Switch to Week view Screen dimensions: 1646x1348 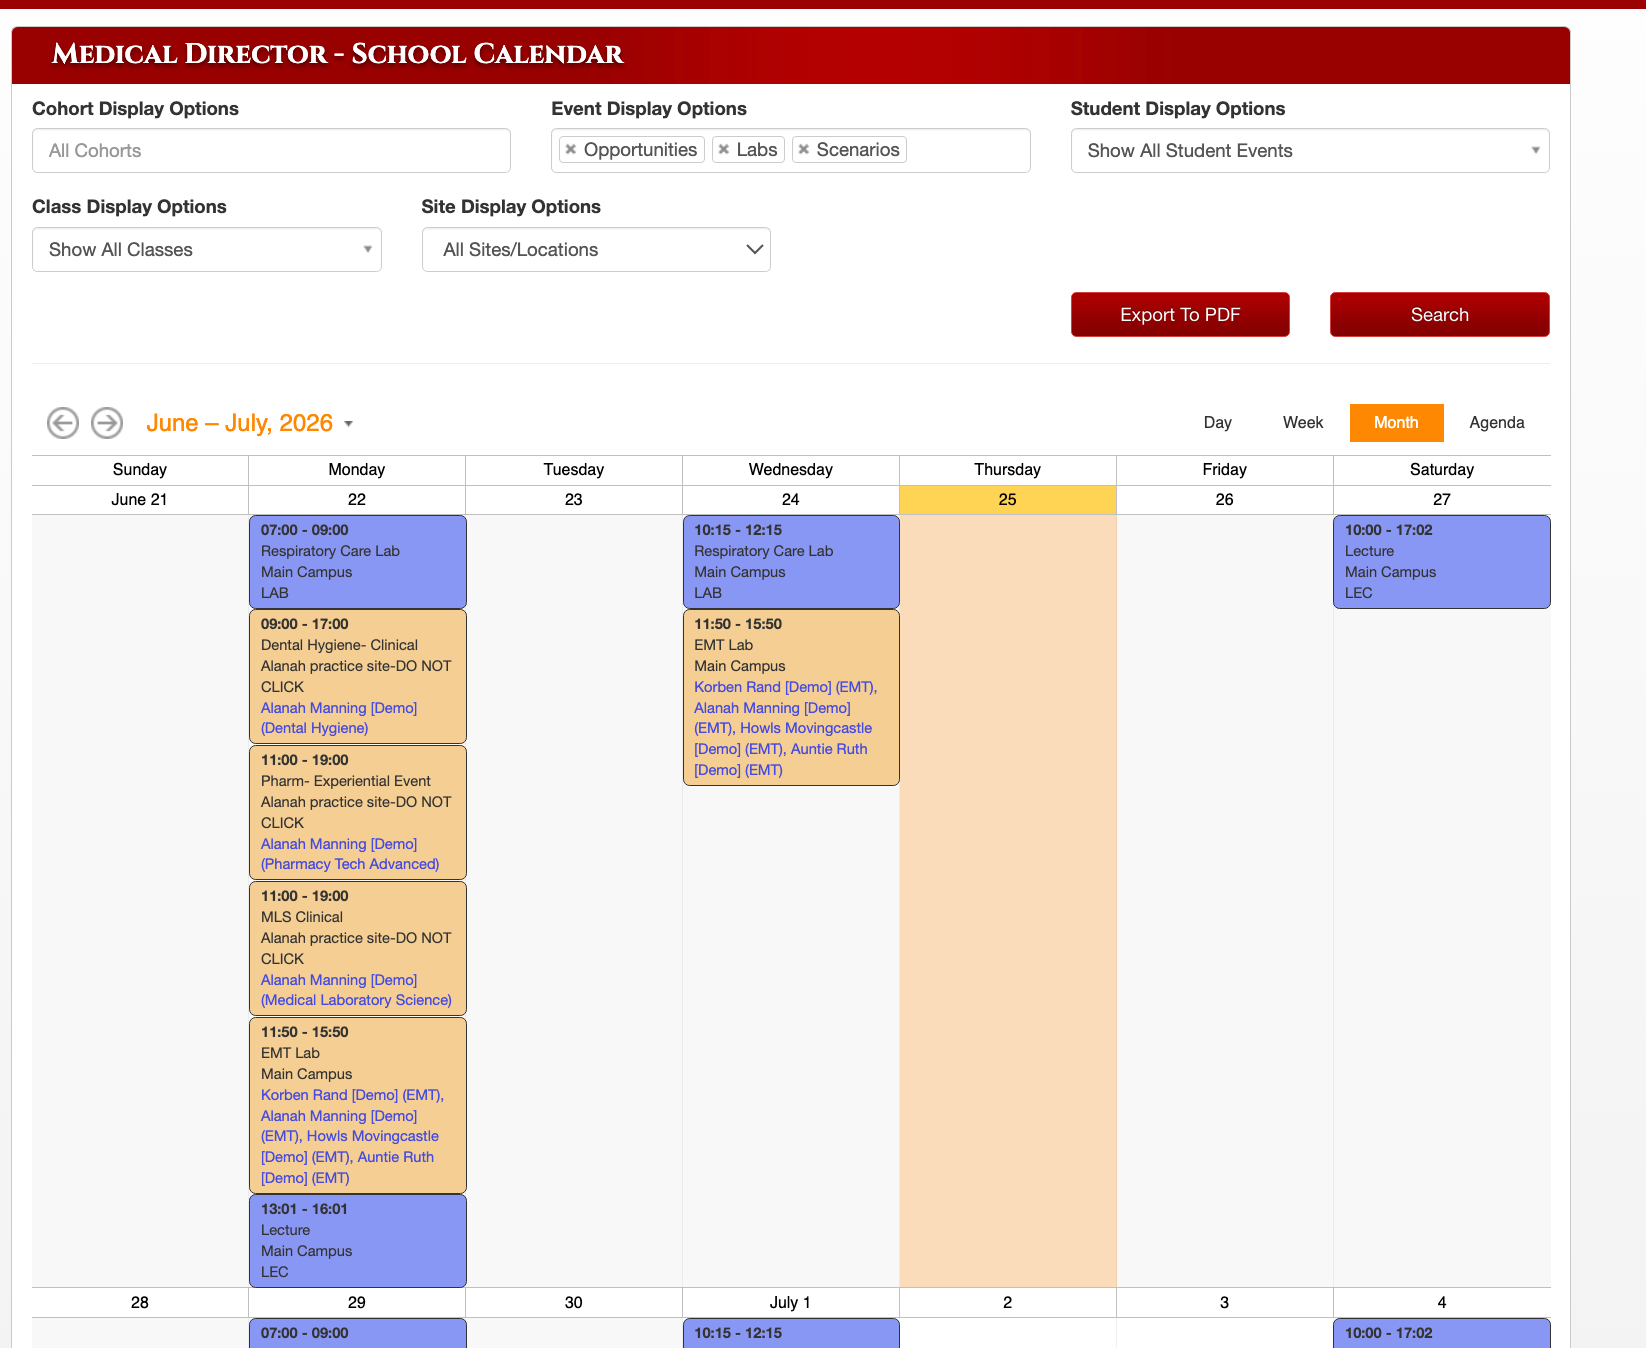click(1303, 423)
